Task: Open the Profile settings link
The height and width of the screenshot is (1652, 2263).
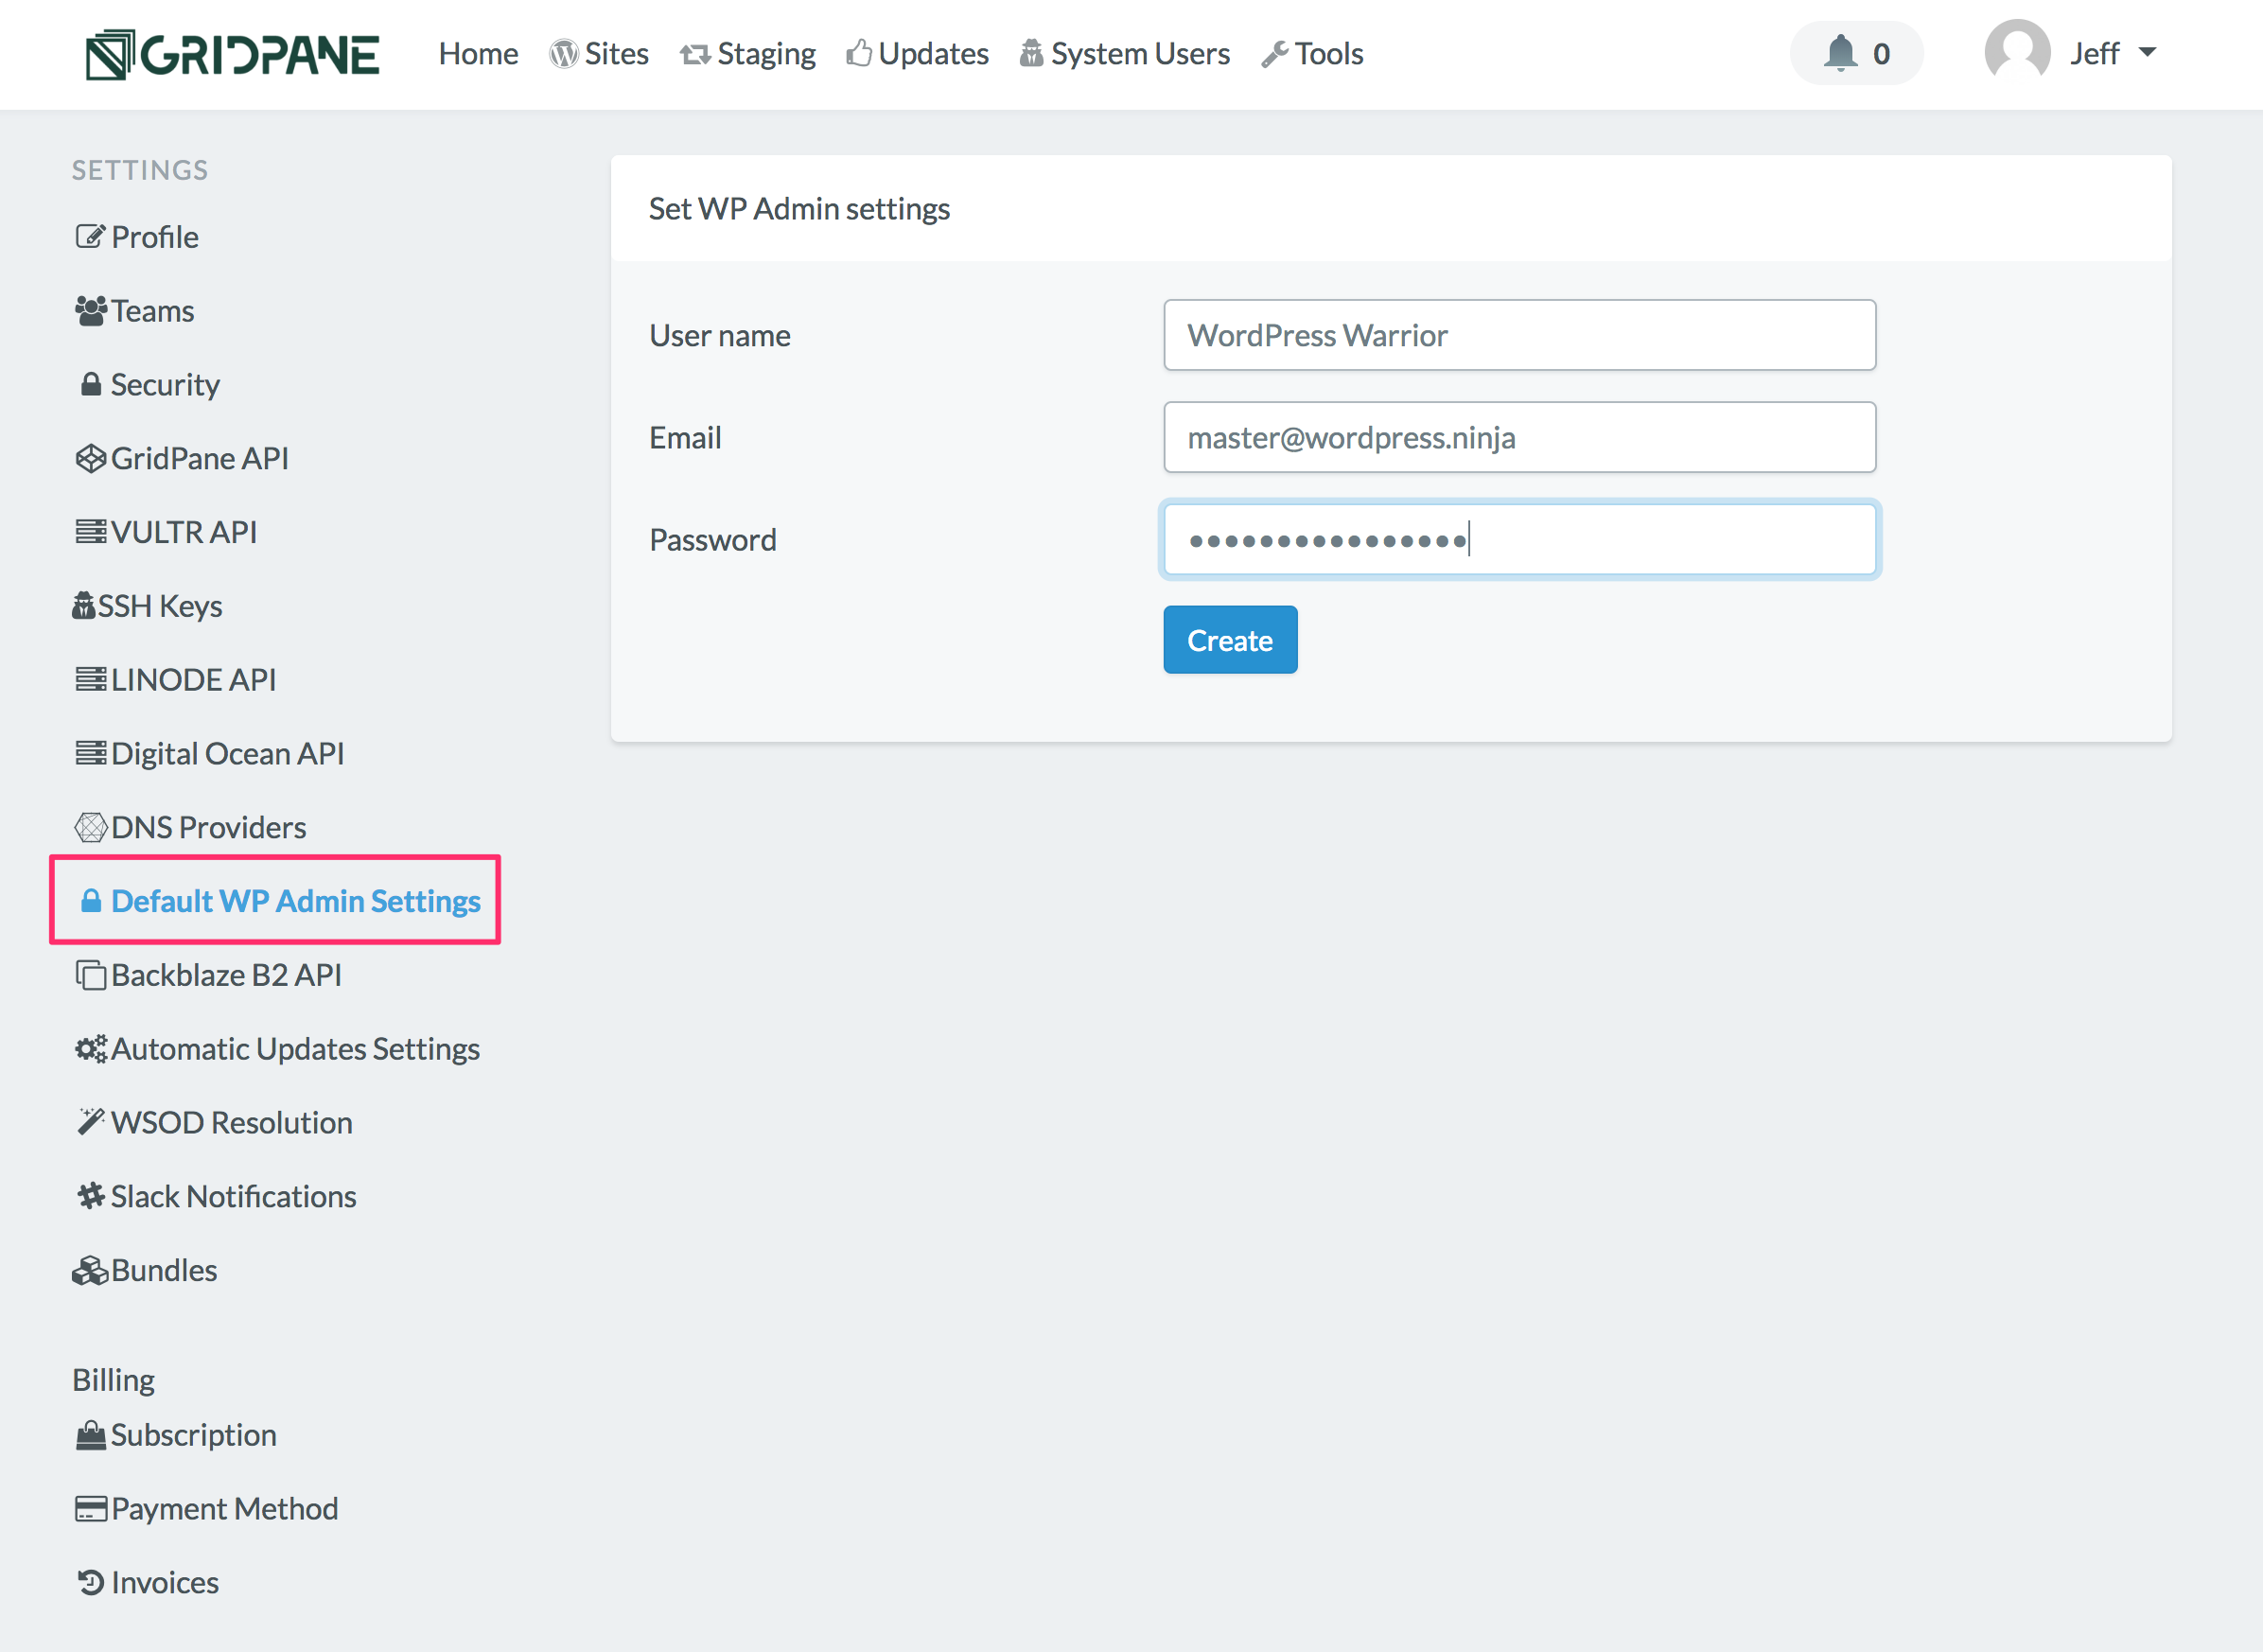Action: point(155,237)
